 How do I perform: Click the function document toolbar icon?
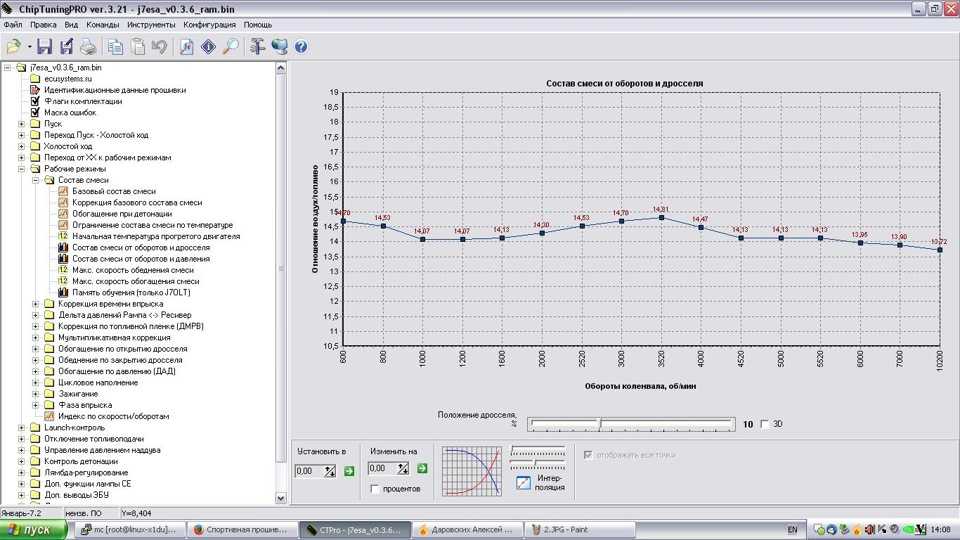tap(186, 47)
